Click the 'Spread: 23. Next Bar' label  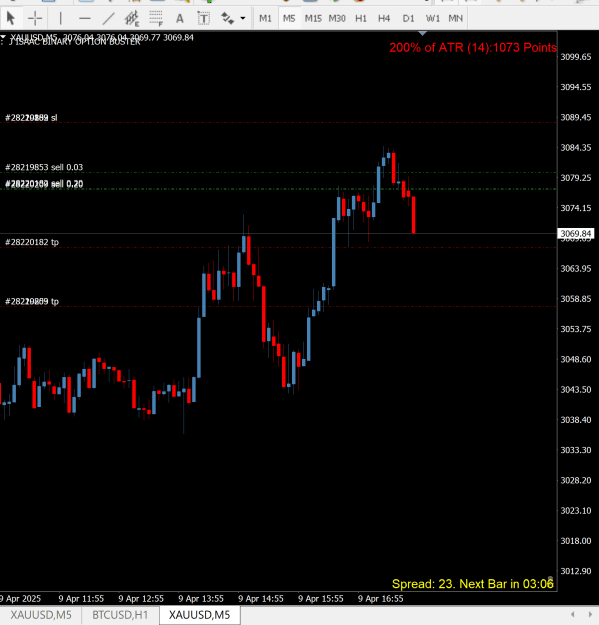[473, 584]
